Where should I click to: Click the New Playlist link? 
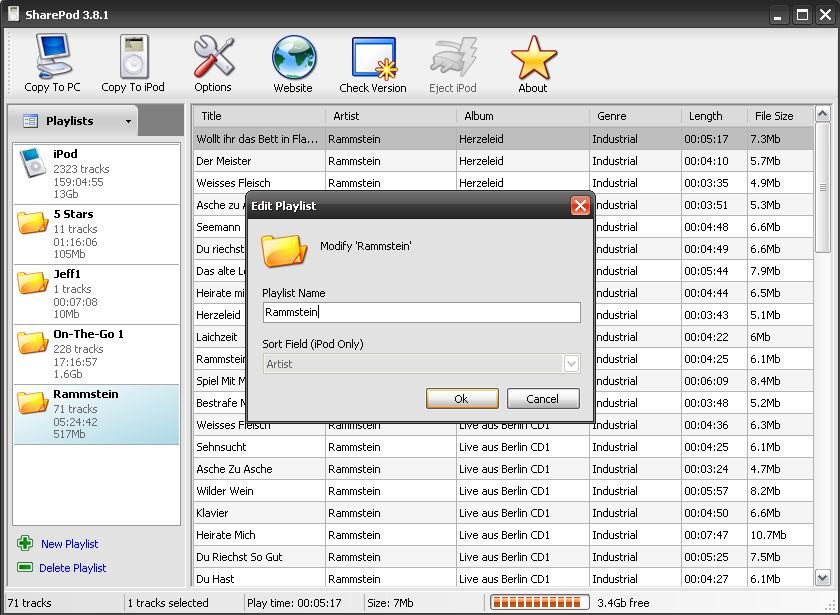click(x=70, y=544)
